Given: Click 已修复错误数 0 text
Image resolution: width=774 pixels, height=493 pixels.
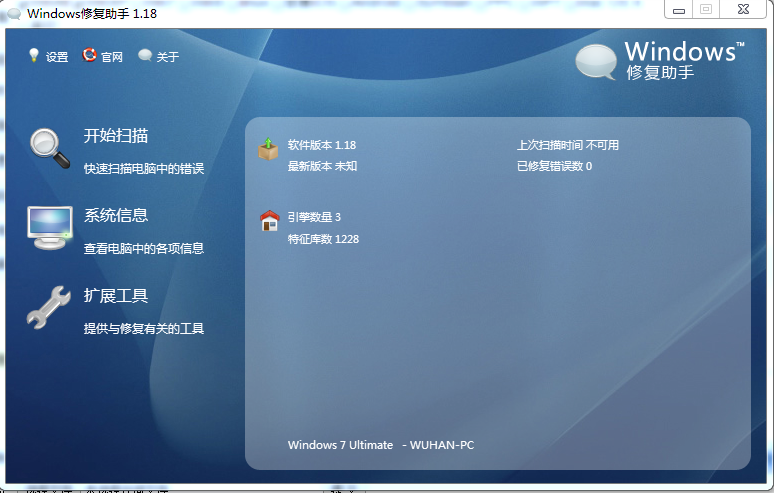Looking at the screenshot, I should pos(554,166).
